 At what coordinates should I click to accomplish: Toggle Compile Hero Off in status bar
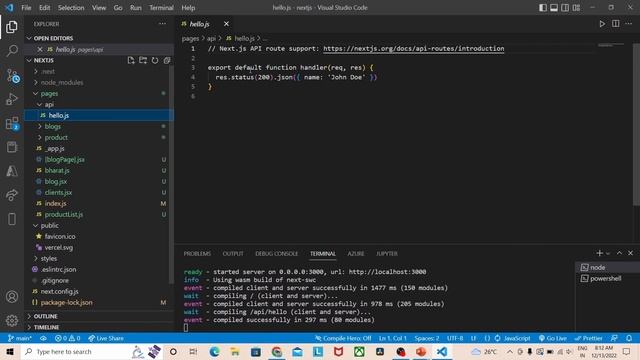pyautogui.click(x=343, y=338)
